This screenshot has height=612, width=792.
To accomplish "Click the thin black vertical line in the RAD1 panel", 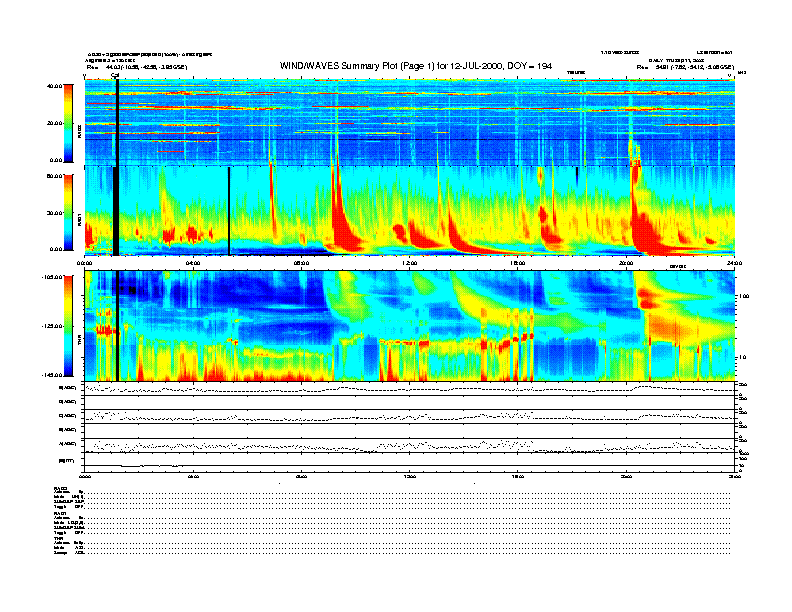I will 229,211.
